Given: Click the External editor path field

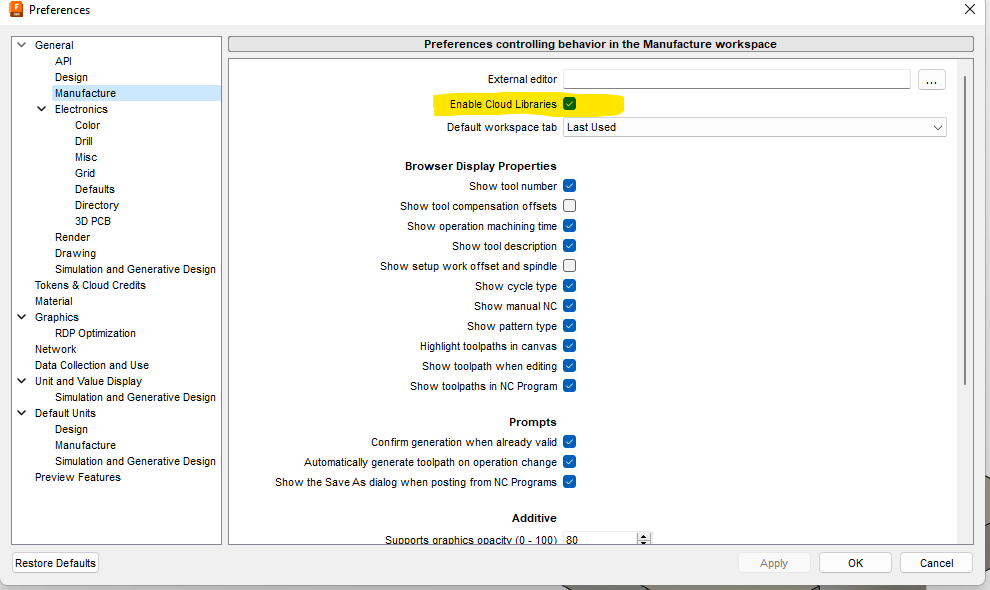Looking at the screenshot, I should pyautogui.click(x=736, y=79).
